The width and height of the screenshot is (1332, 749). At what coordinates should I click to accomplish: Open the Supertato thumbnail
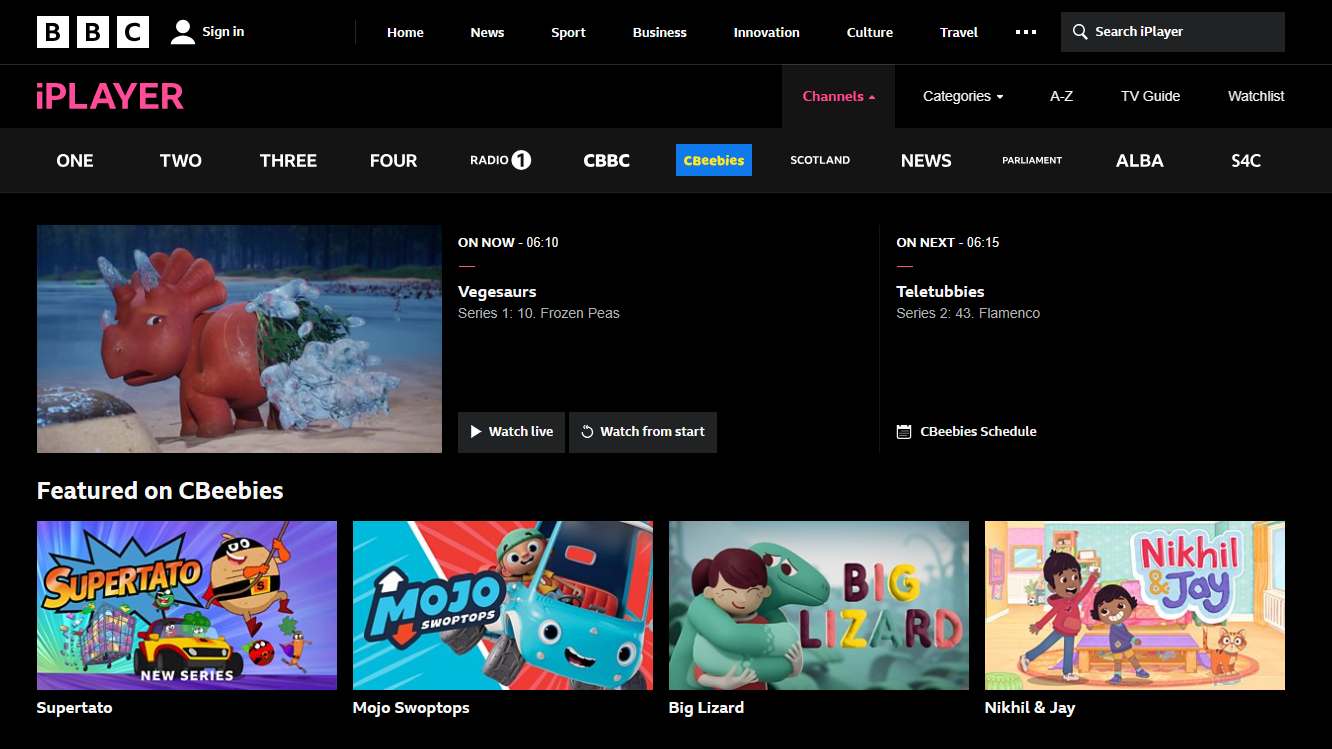click(187, 605)
